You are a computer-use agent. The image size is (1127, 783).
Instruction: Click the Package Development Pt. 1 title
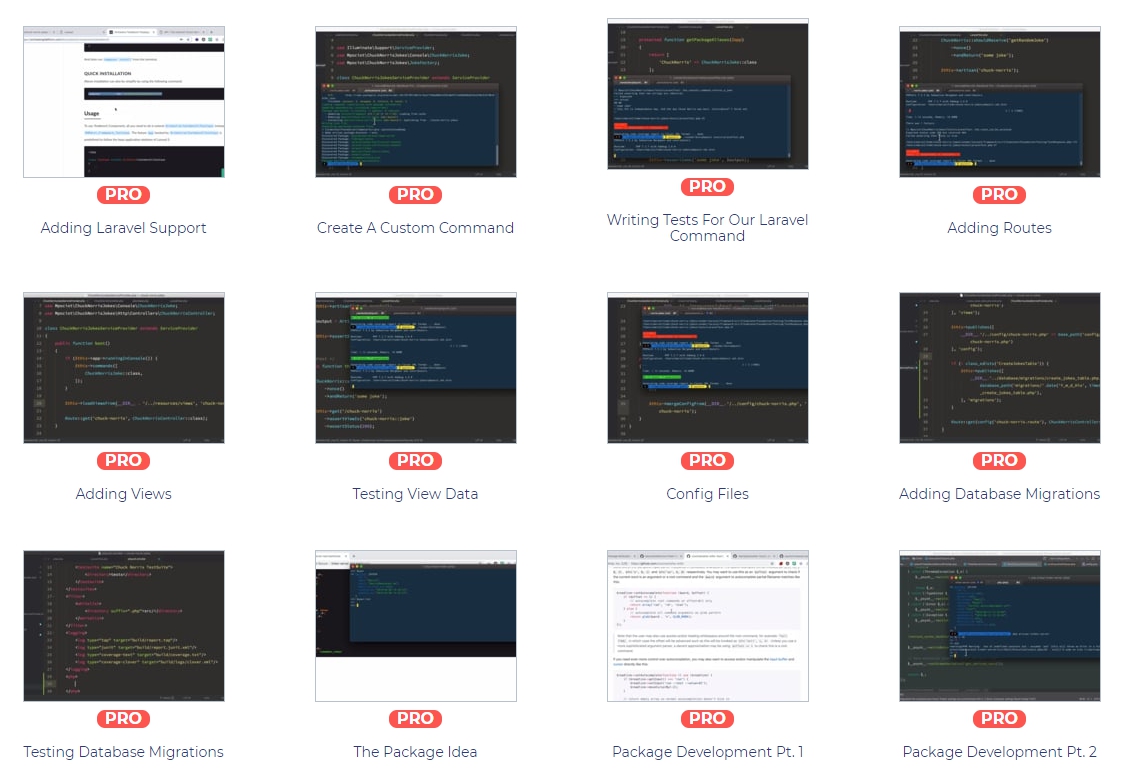click(707, 752)
